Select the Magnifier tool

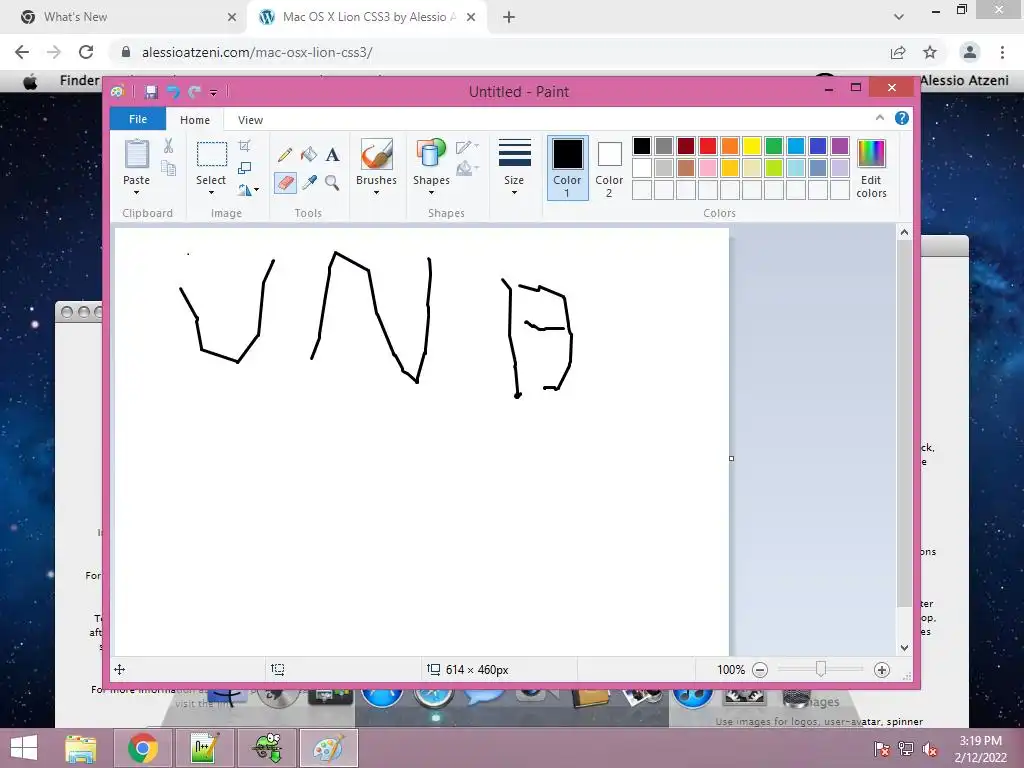332,182
